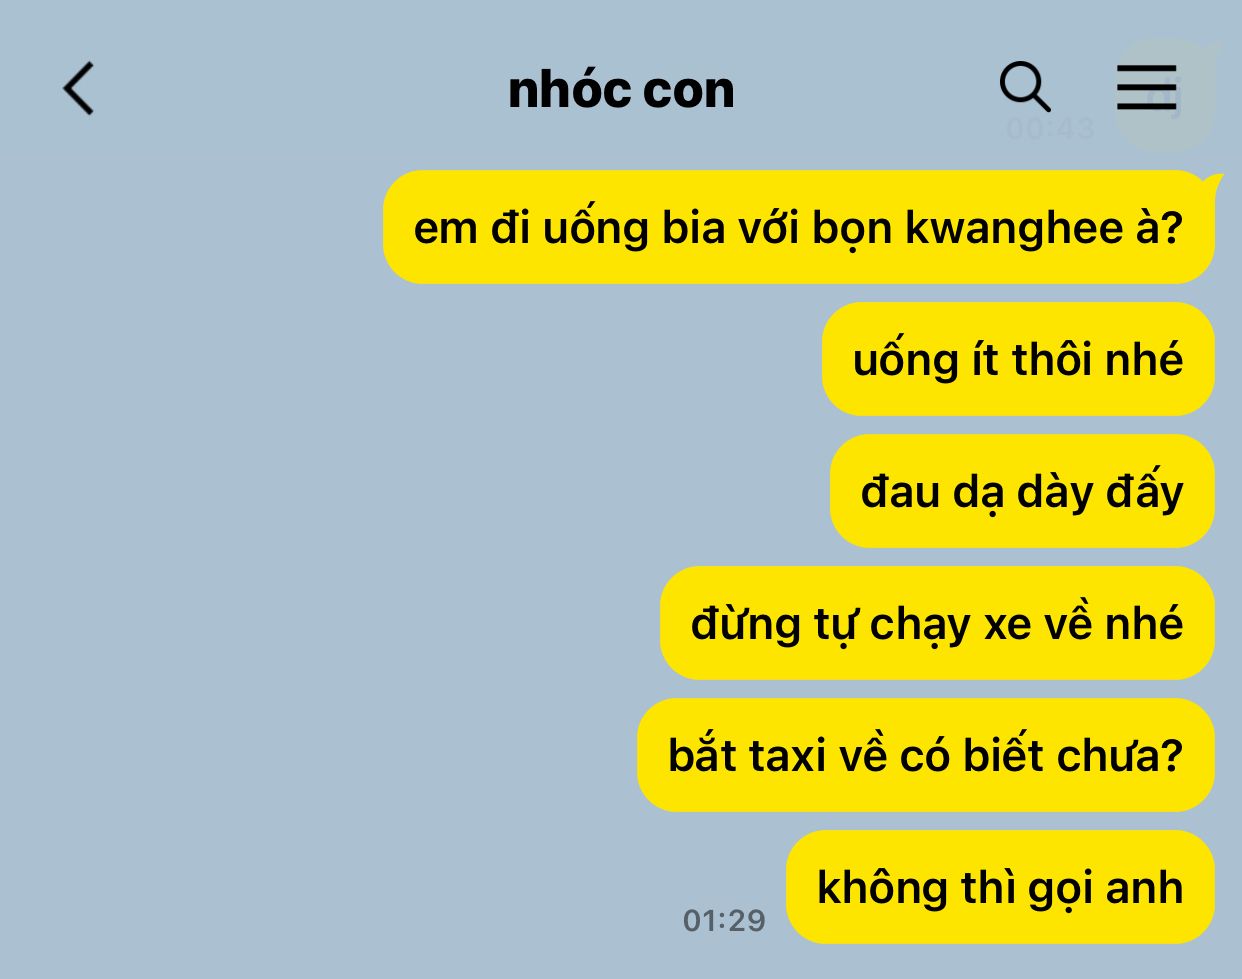Select the last bubble "không thì gọi anh"
Screen dimensions: 1242x979
pos(1000,887)
